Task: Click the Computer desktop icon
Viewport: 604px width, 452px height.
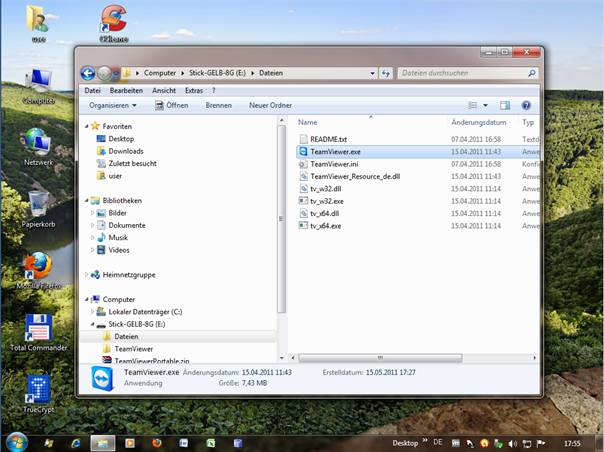Action: coord(39,81)
